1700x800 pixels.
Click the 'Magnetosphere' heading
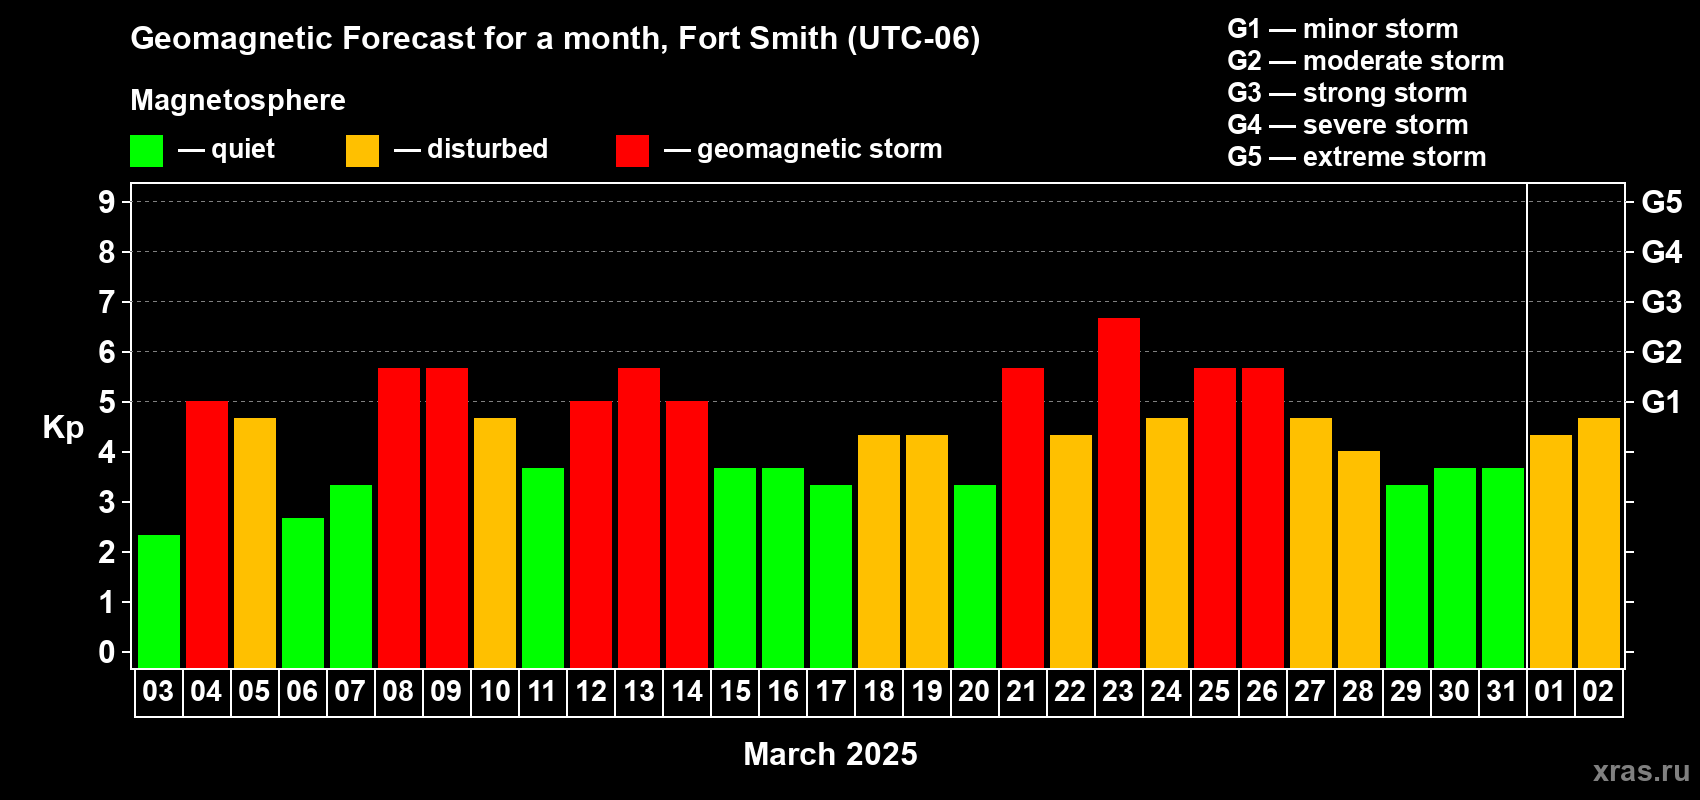point(238,100)
